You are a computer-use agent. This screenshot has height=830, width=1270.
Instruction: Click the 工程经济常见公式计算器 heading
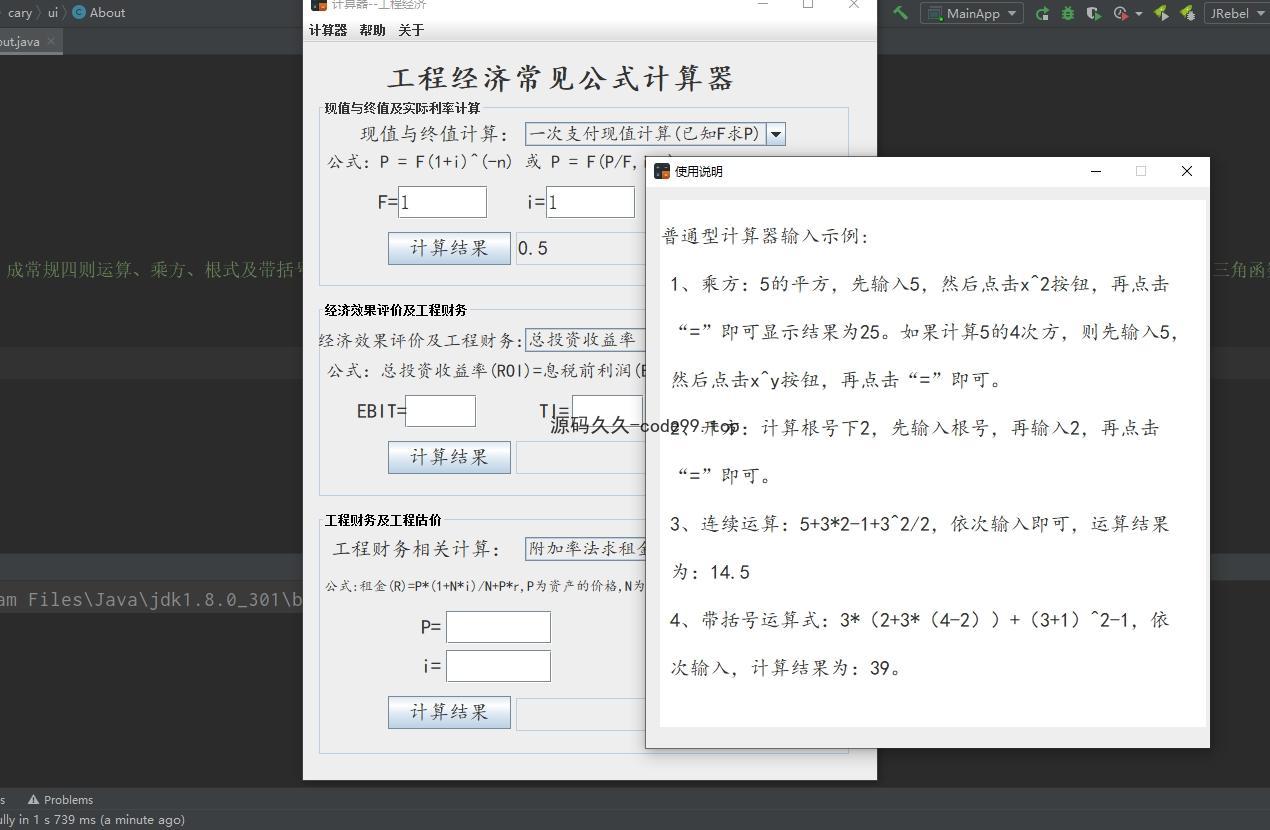tap(561, 78)
